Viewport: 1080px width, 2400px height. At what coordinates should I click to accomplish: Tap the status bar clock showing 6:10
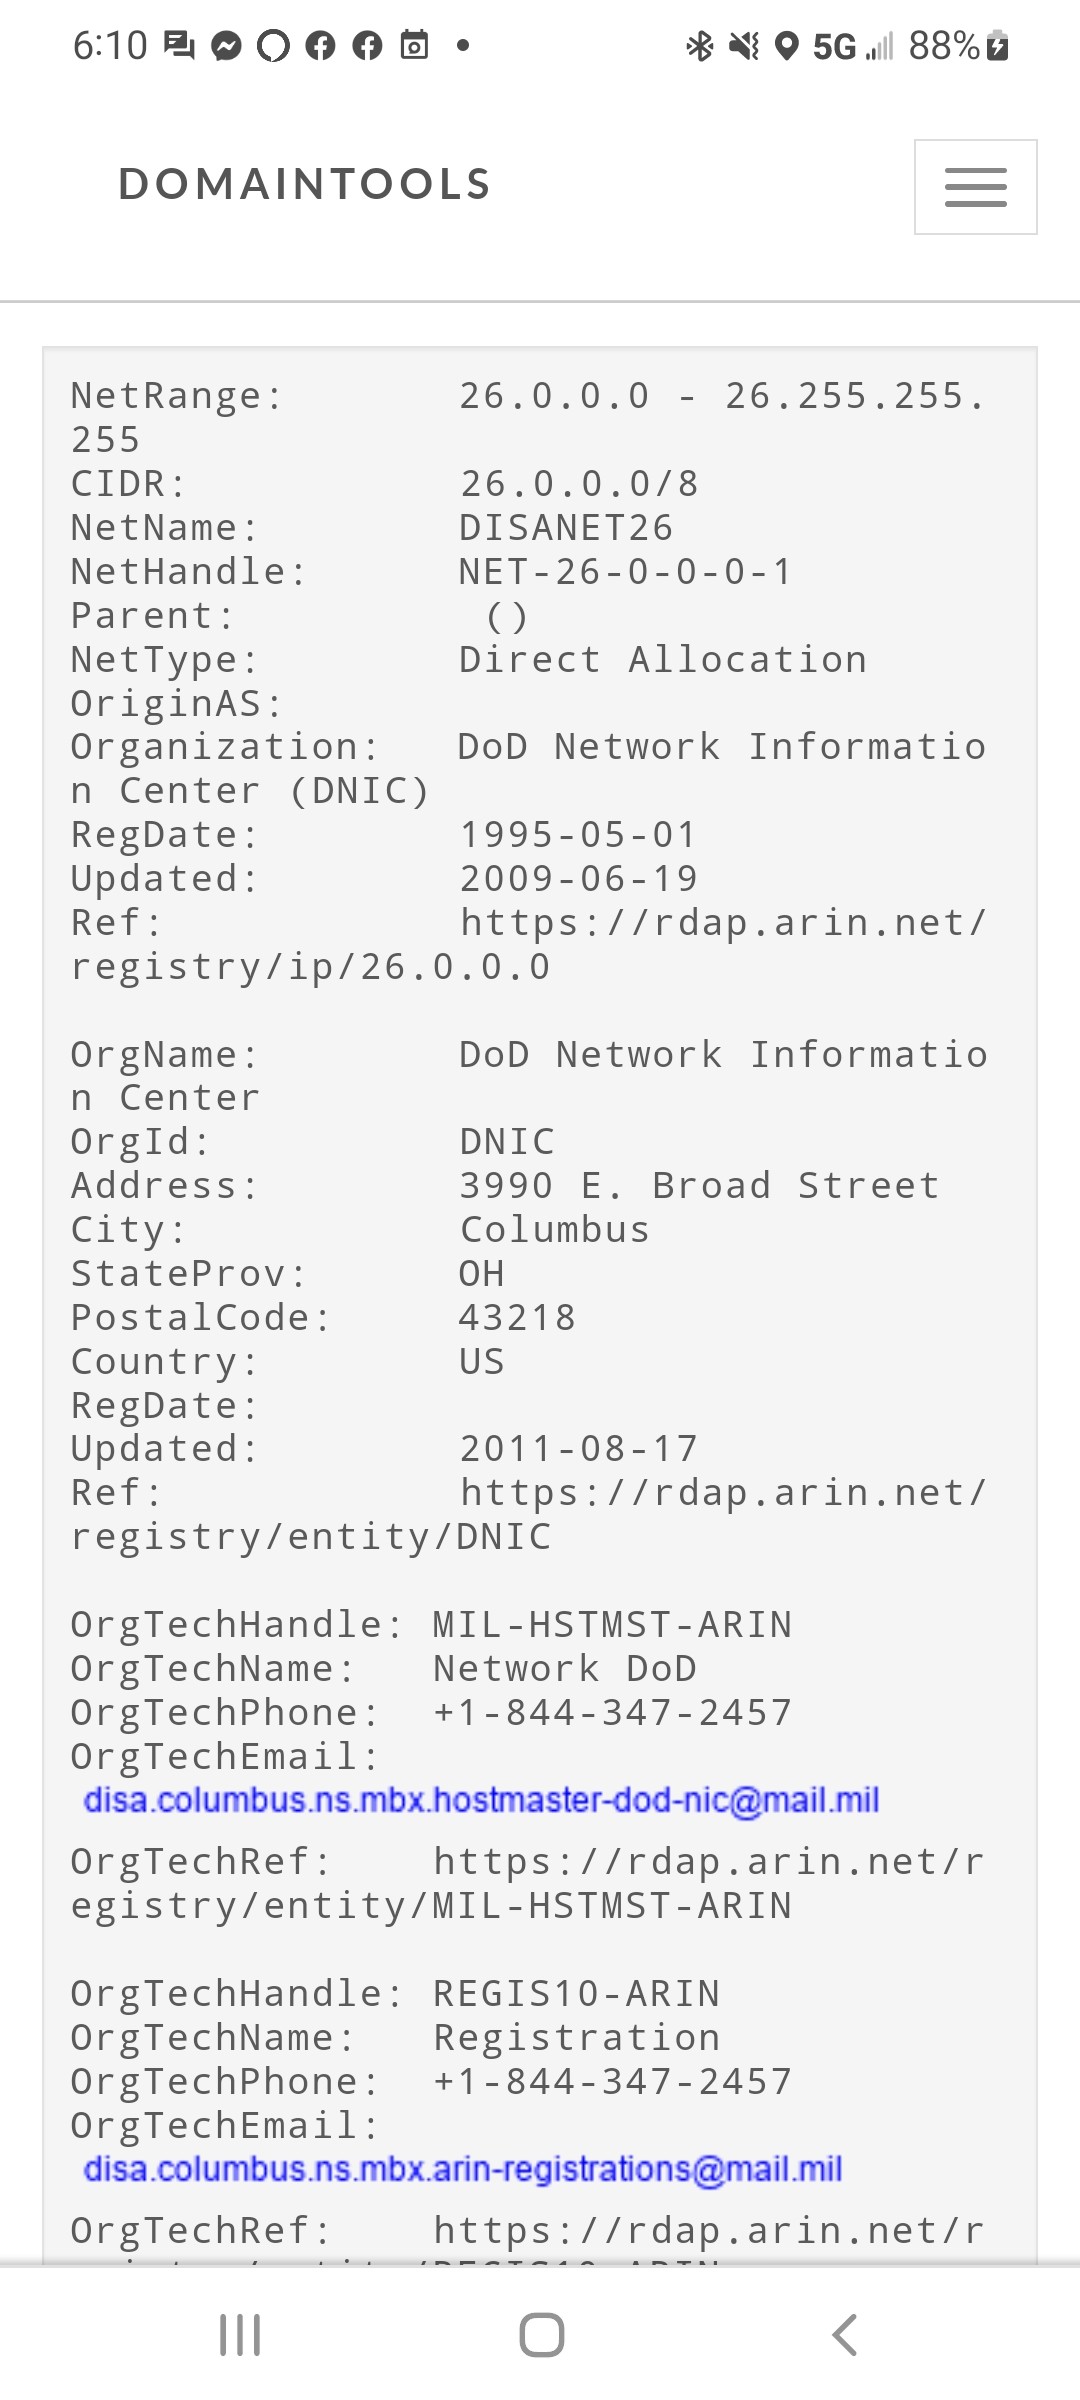110,46
